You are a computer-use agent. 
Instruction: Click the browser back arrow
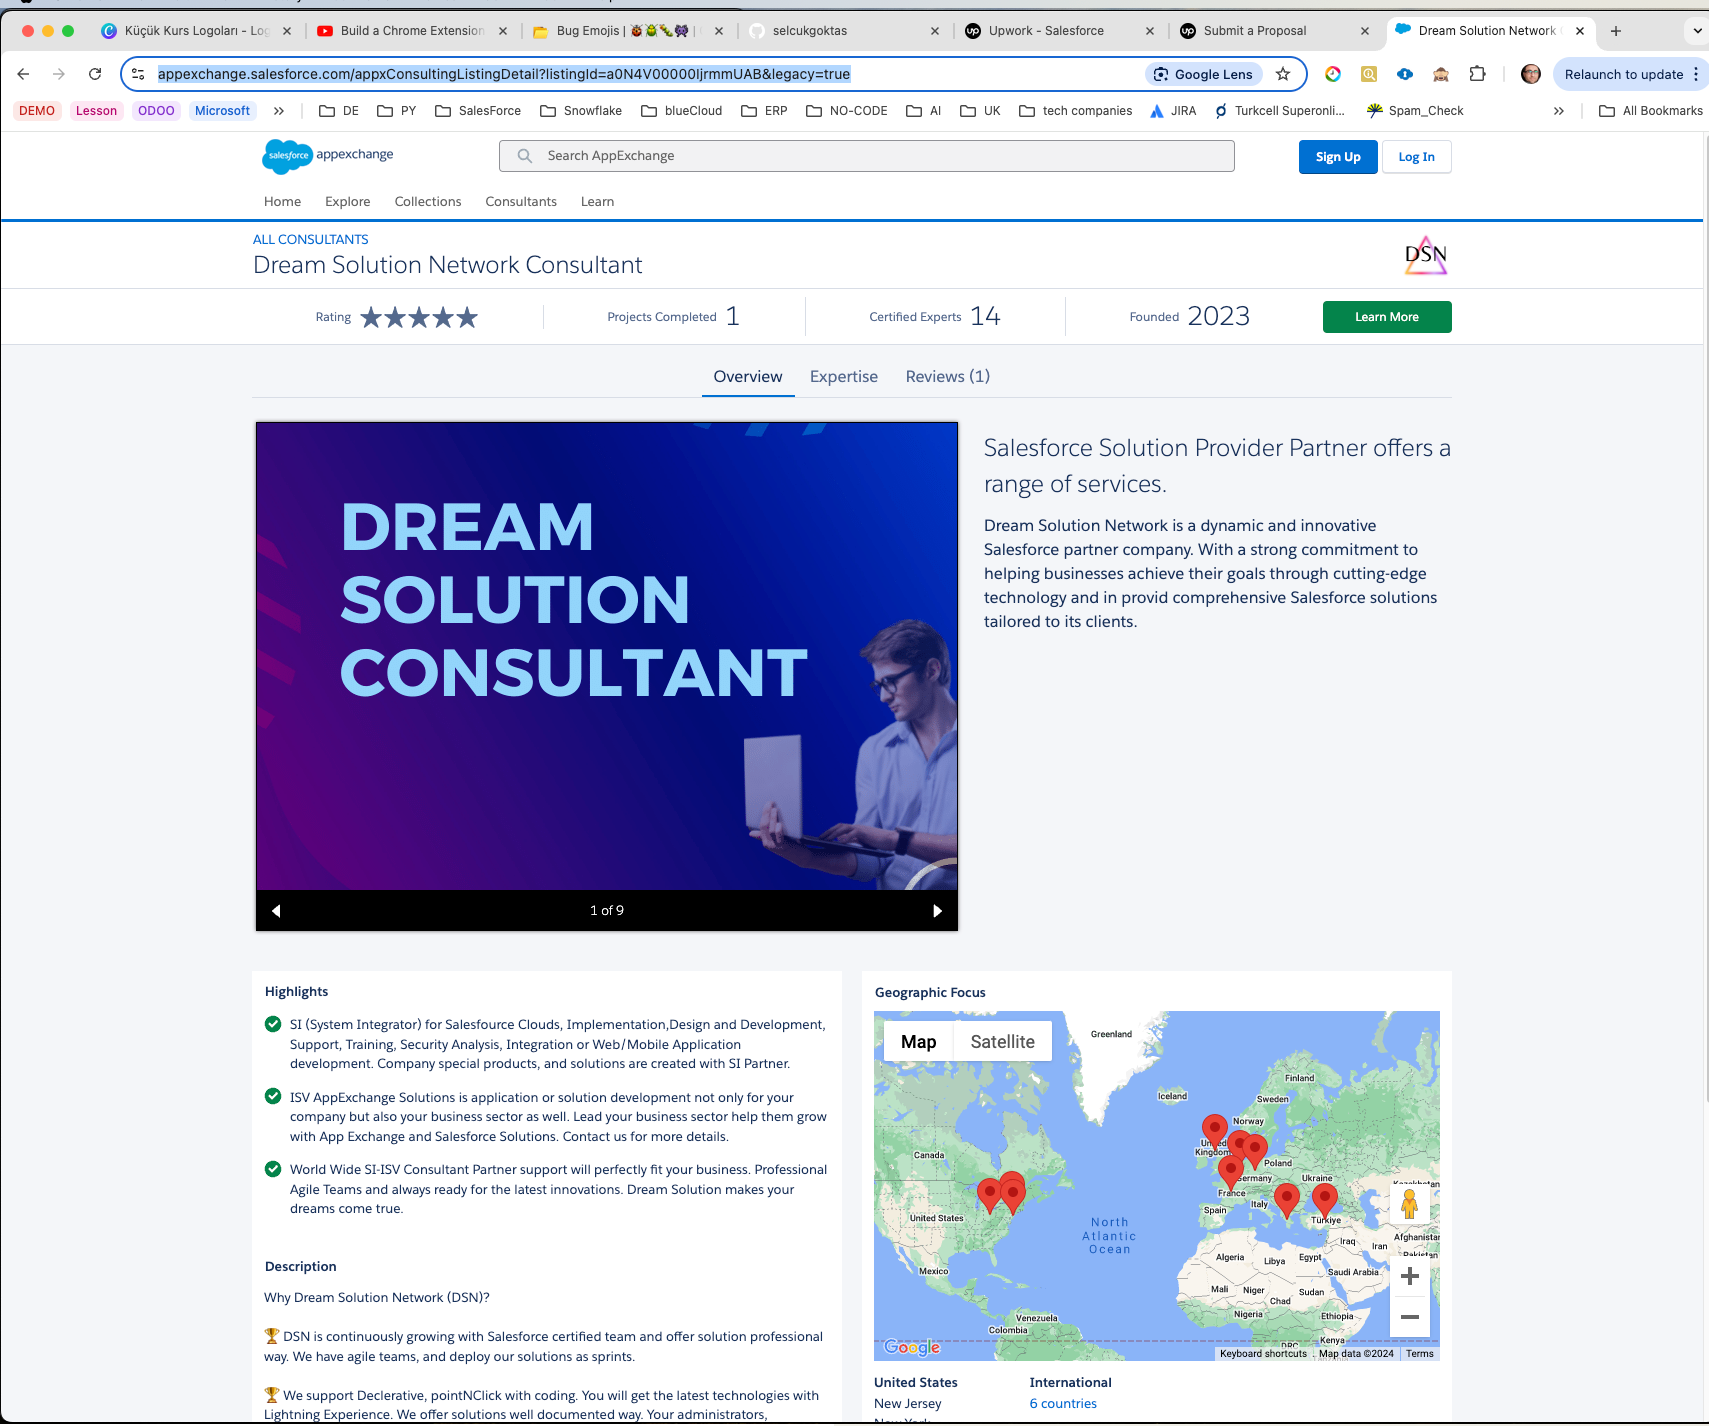pos(24,74)
